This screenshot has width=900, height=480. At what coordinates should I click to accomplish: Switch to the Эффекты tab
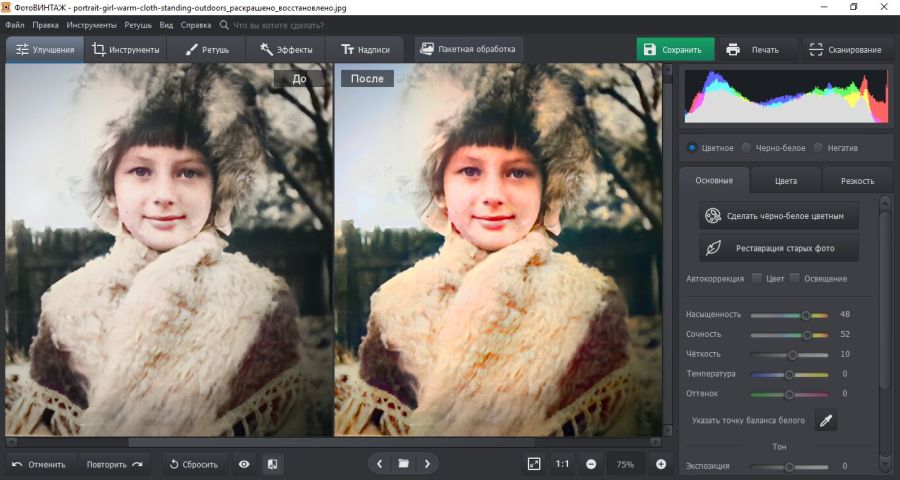pos(286,49)
